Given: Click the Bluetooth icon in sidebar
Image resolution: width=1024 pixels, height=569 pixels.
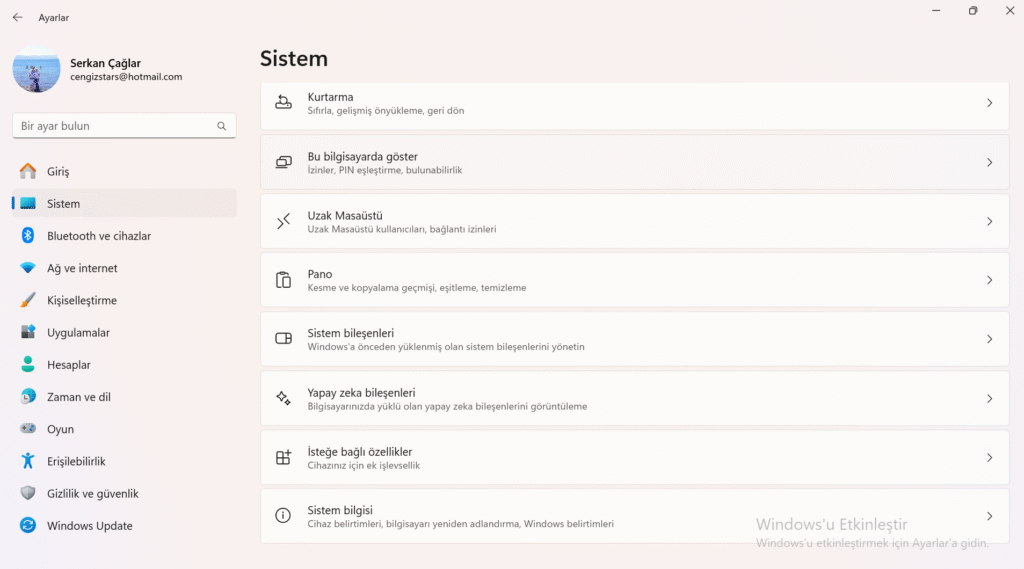Looking at the screenshot, I should [28, 236].
